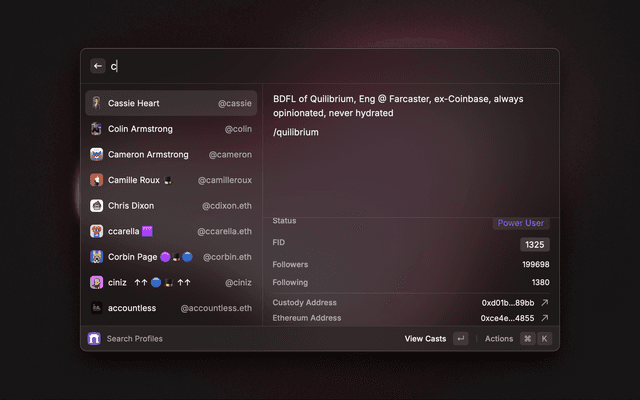Open Custody Address external link arrow
Image resolution: width=640 pixels, height=400 pixels.
point(545,302)
